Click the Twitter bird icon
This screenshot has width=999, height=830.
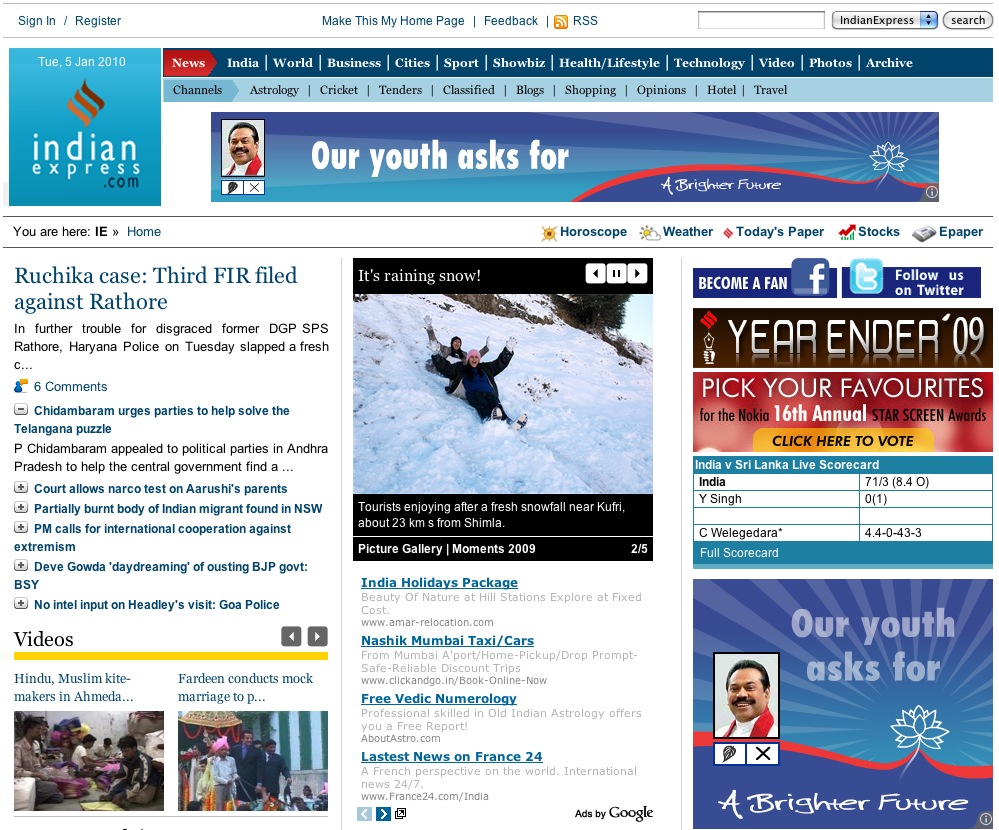866,277
